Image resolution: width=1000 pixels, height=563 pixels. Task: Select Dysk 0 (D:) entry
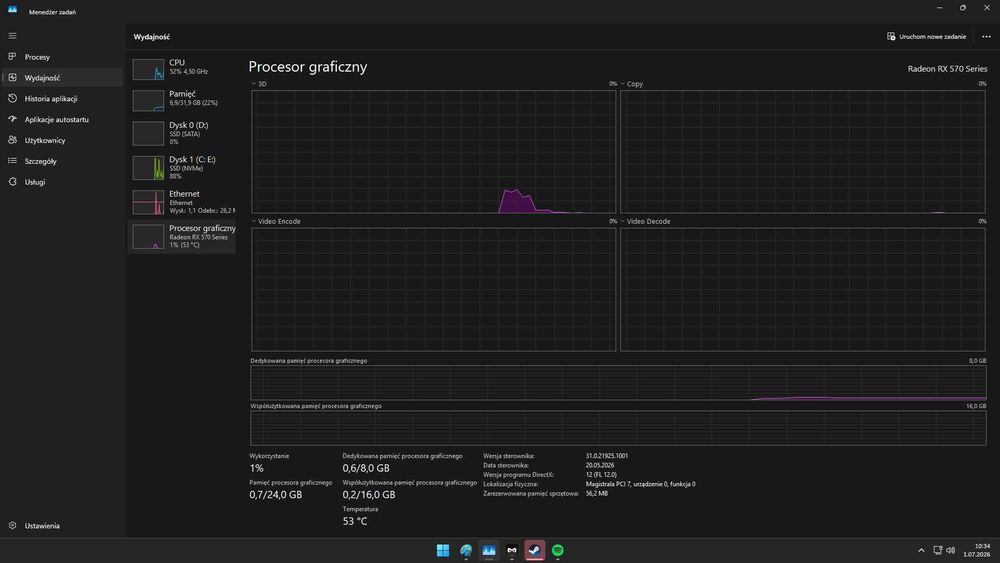[182, 133]
